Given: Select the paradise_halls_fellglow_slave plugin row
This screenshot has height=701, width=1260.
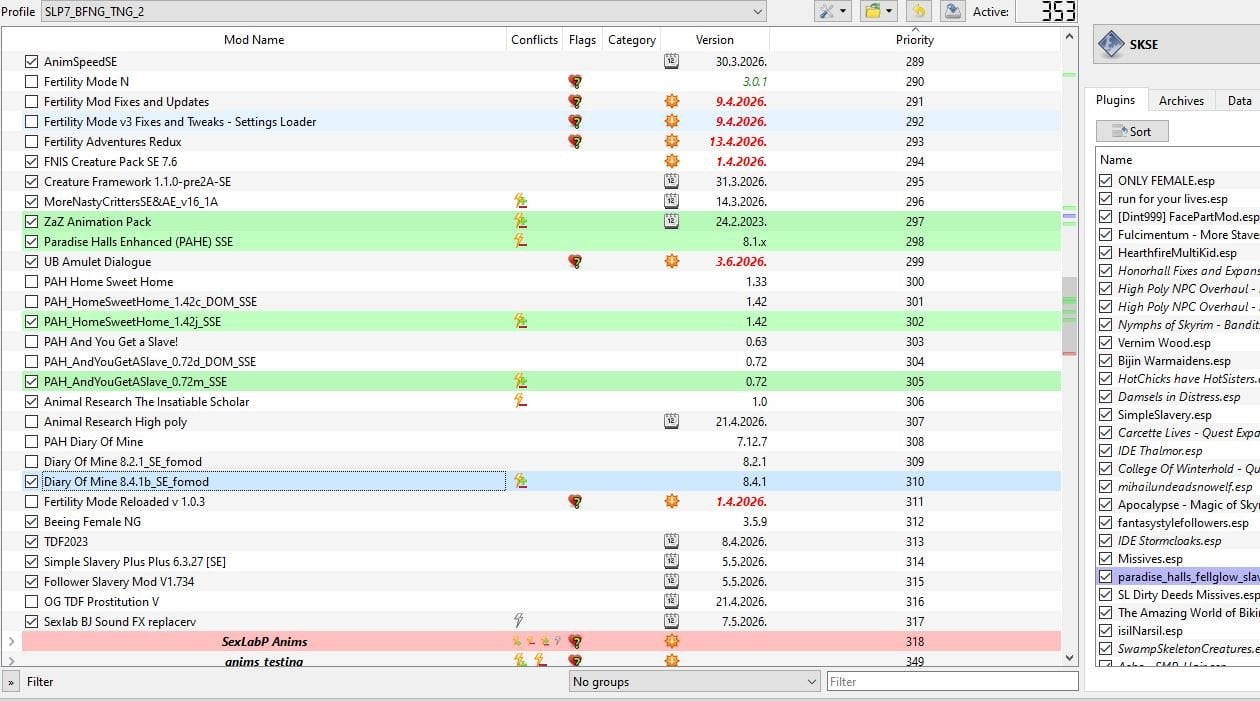Looking at the screenshot, I should point(1178,577).
